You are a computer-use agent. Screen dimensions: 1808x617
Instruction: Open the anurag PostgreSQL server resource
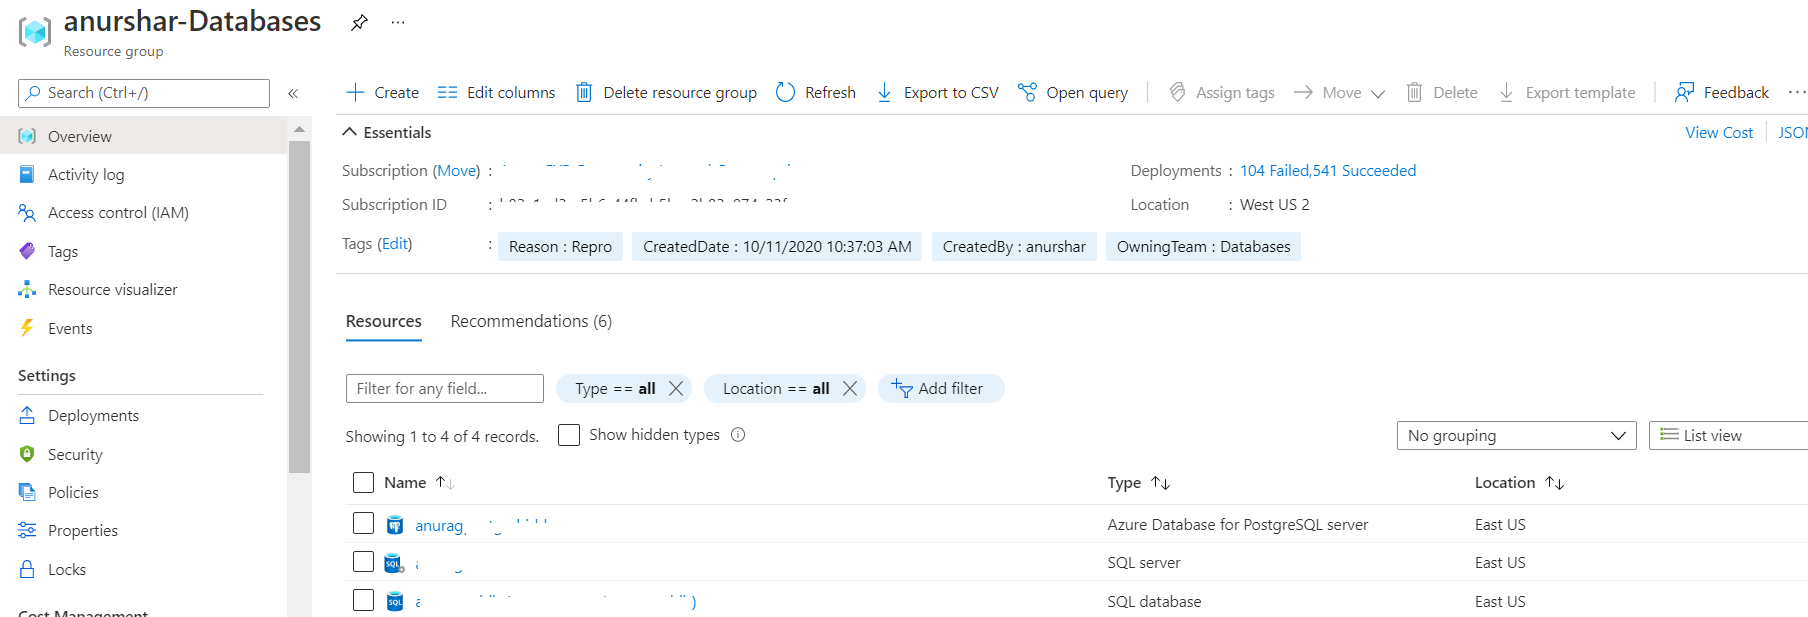tap(441, 526)
